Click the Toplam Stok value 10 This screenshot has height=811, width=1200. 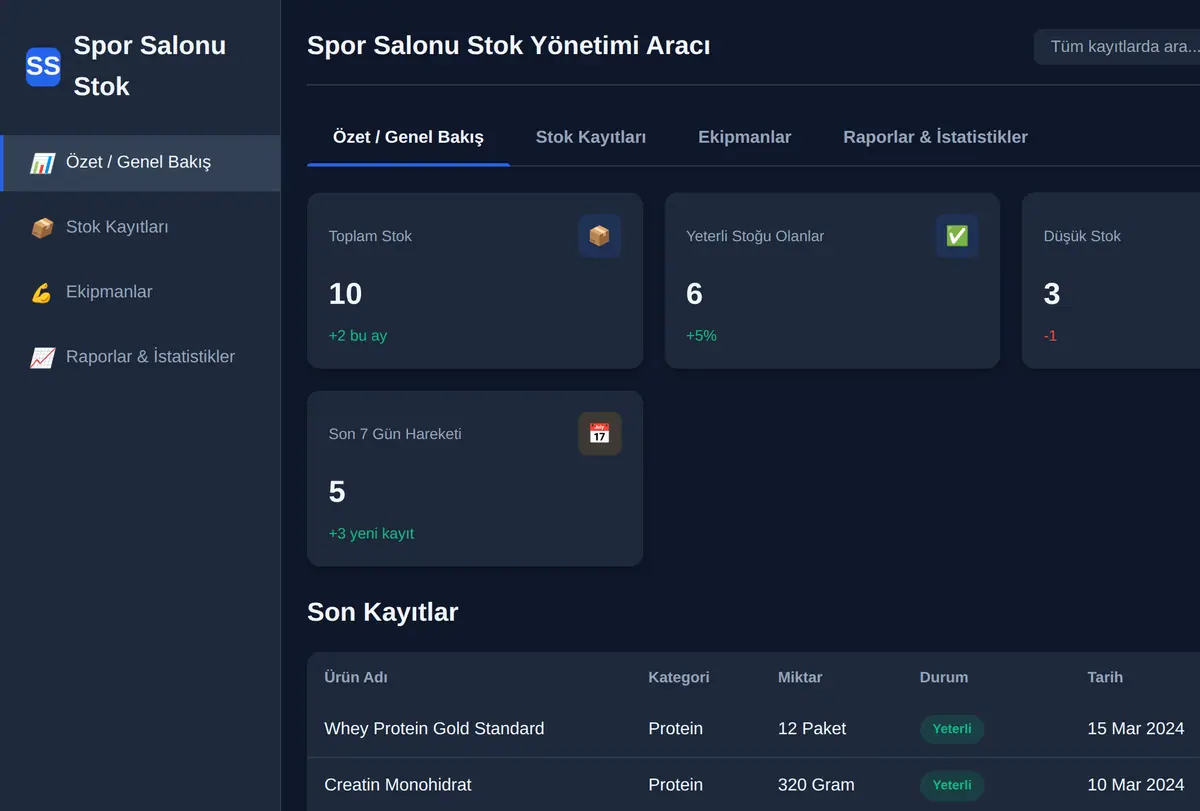coord(345,294)
